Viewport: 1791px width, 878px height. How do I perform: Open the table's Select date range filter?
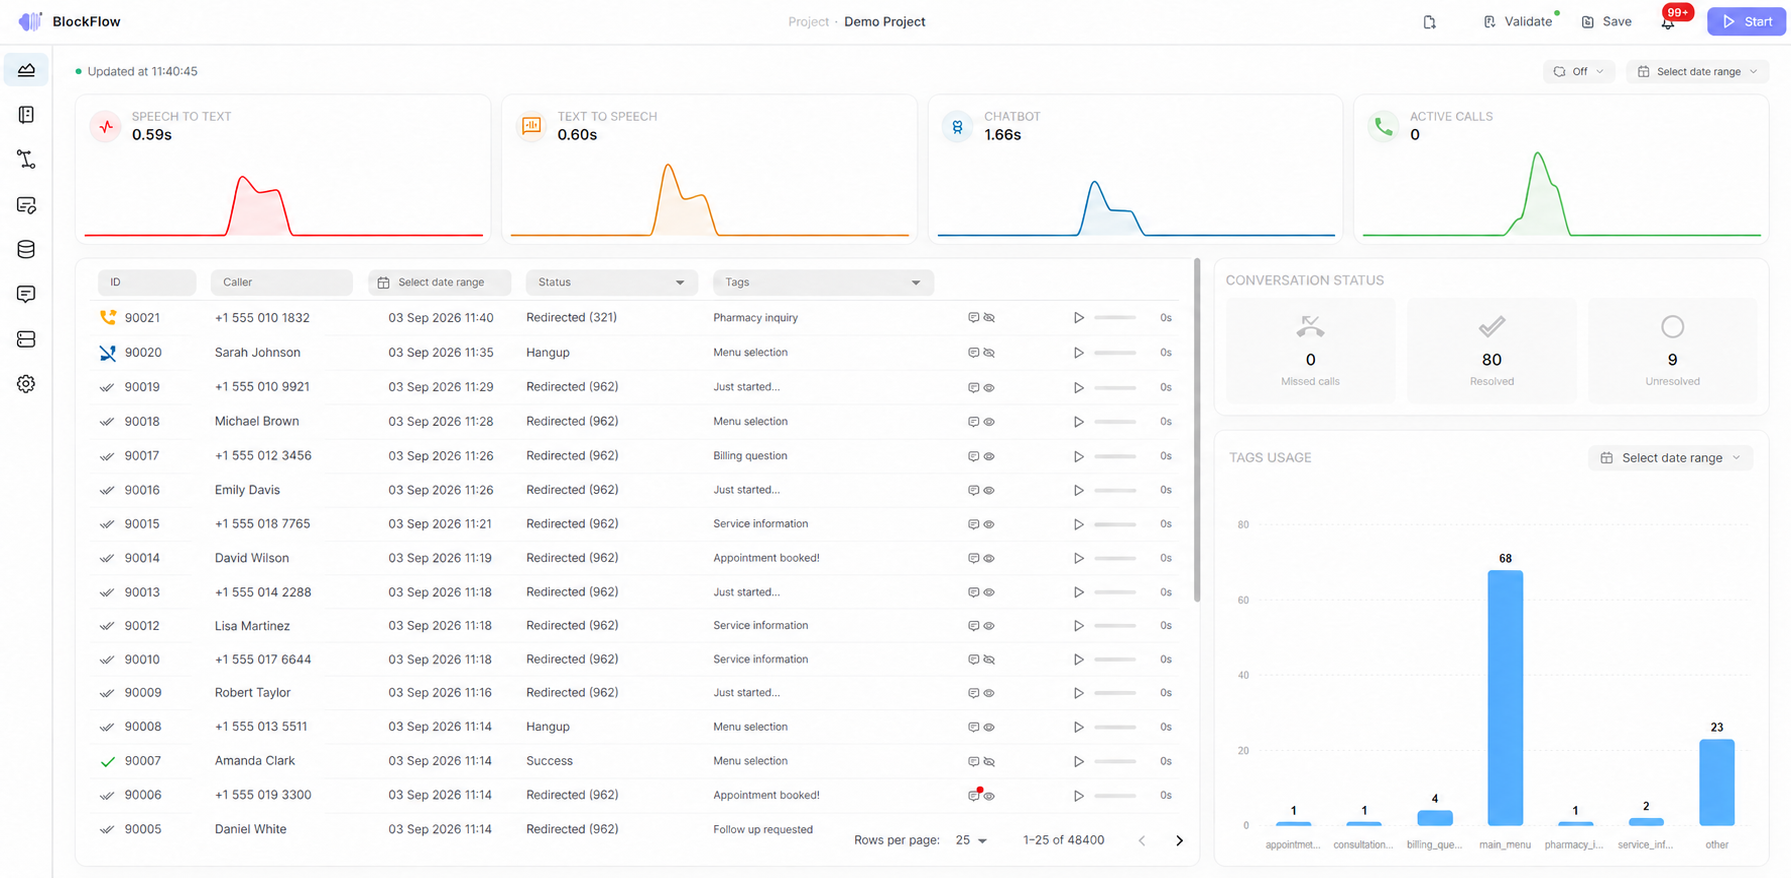click(440, 282)
